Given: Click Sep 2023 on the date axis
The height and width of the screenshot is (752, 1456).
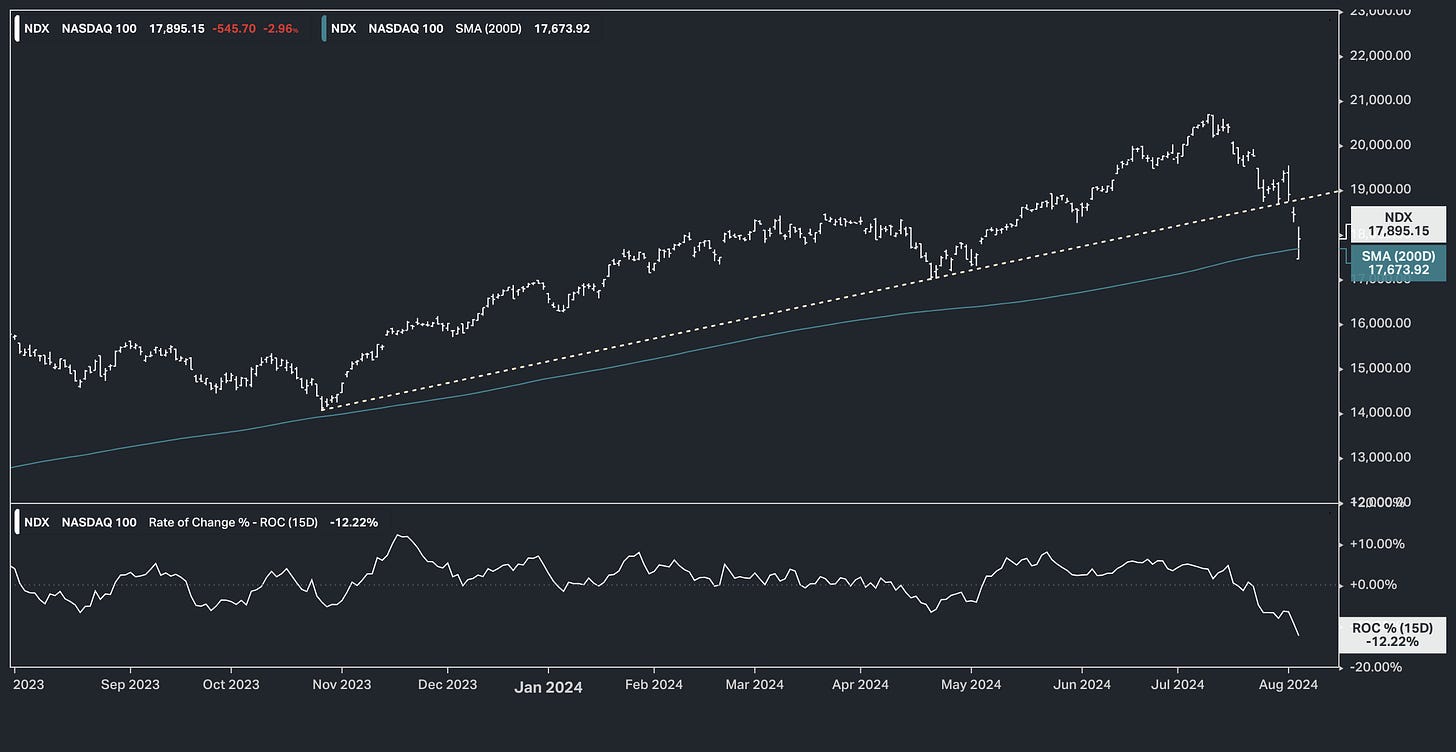Looking at the screenshot, I should pos(131,685).
